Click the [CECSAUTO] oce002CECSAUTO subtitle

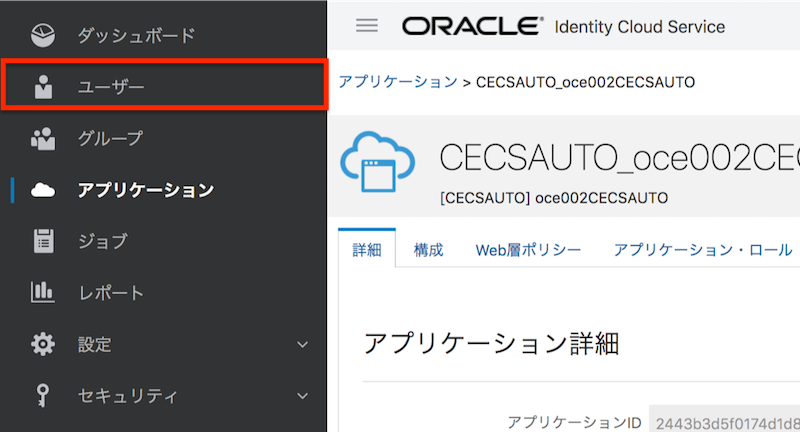554,198
